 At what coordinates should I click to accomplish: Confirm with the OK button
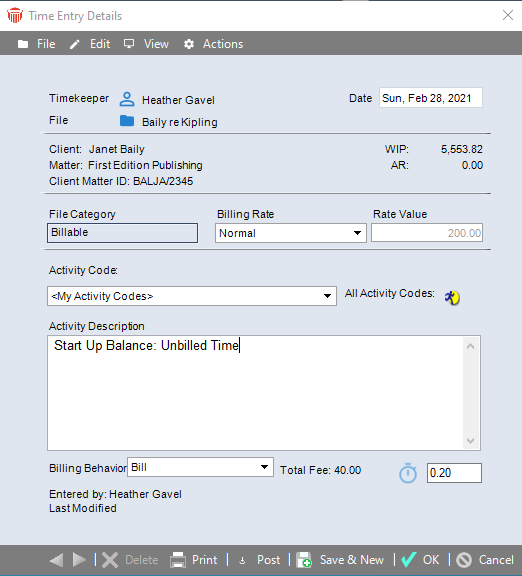(420, 560)
